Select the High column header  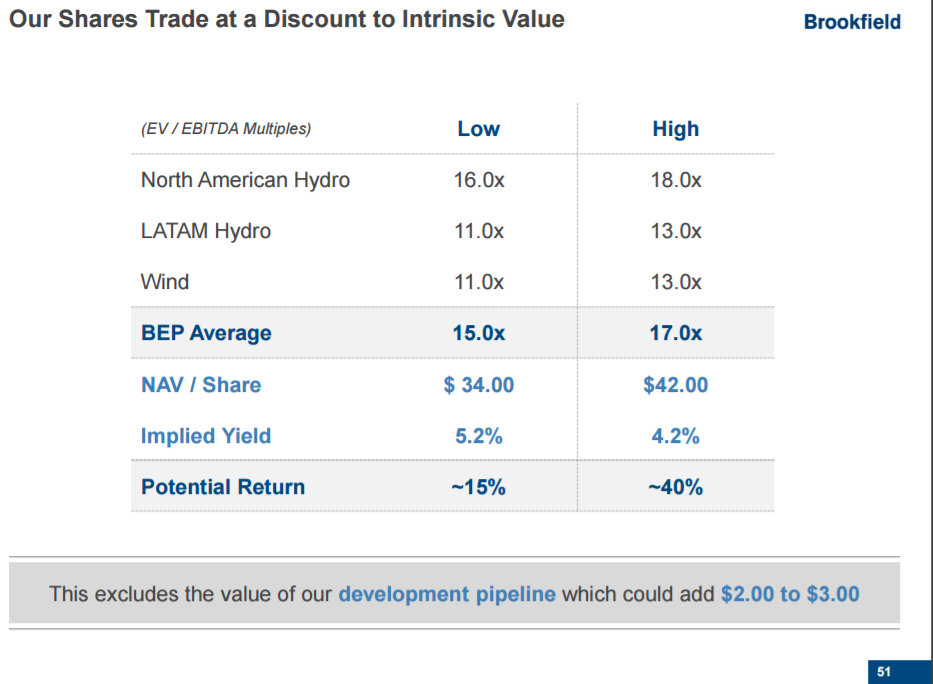click(675, 129)
